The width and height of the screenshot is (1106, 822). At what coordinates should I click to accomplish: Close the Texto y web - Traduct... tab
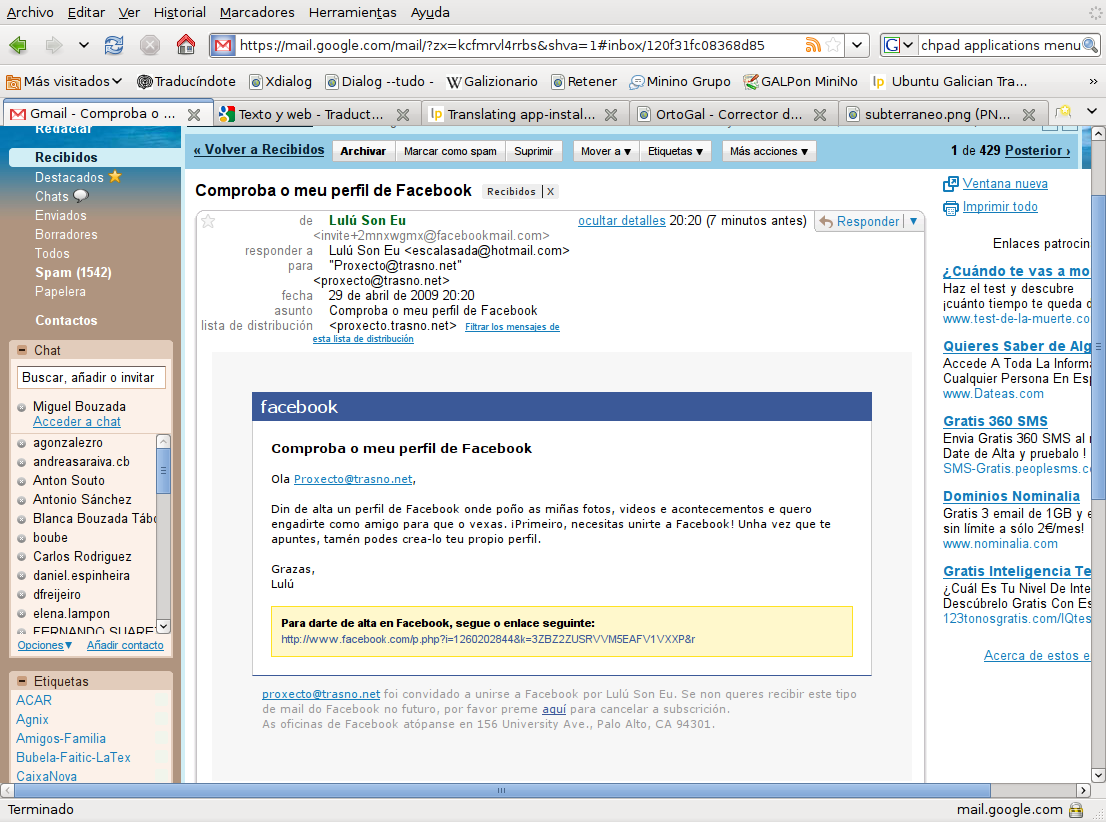403,114
